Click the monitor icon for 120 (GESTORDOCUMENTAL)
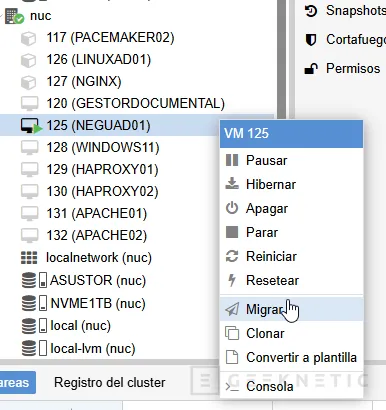The width and height of the screenshot is (386, 410). click(x=30, y=104)
